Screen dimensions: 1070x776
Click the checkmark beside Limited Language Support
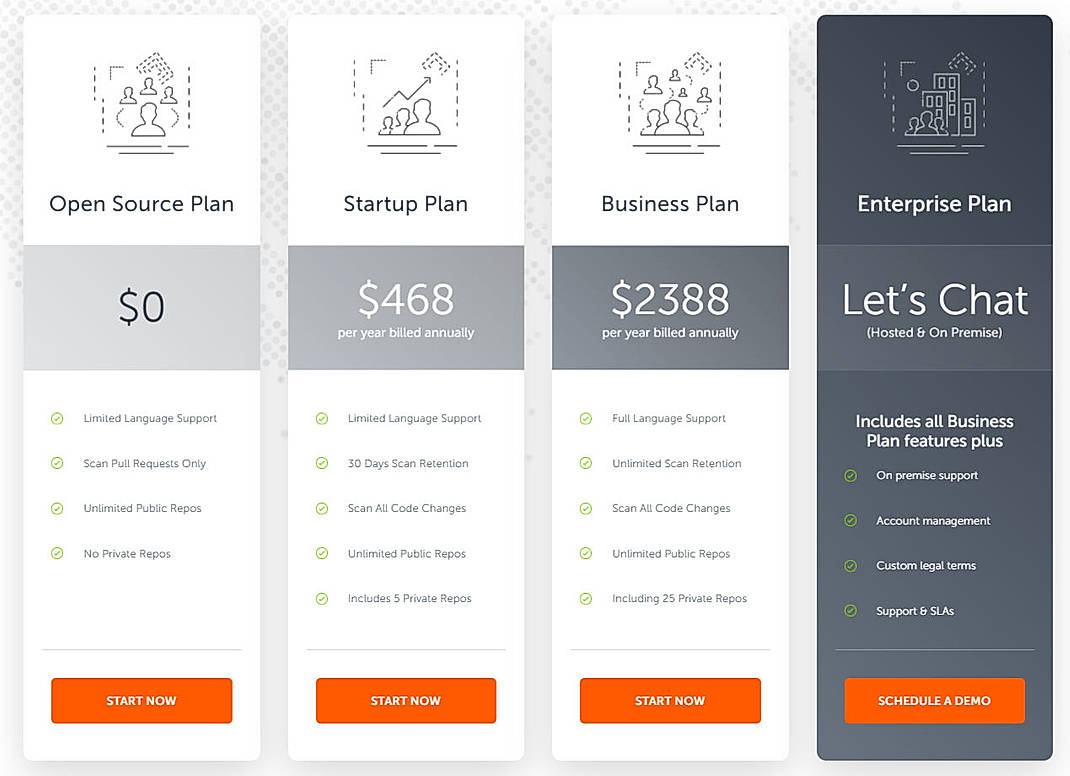(x=57, y=419)
